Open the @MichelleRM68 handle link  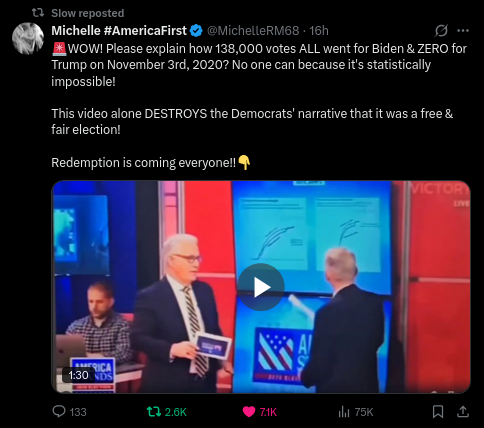point(253,31)
